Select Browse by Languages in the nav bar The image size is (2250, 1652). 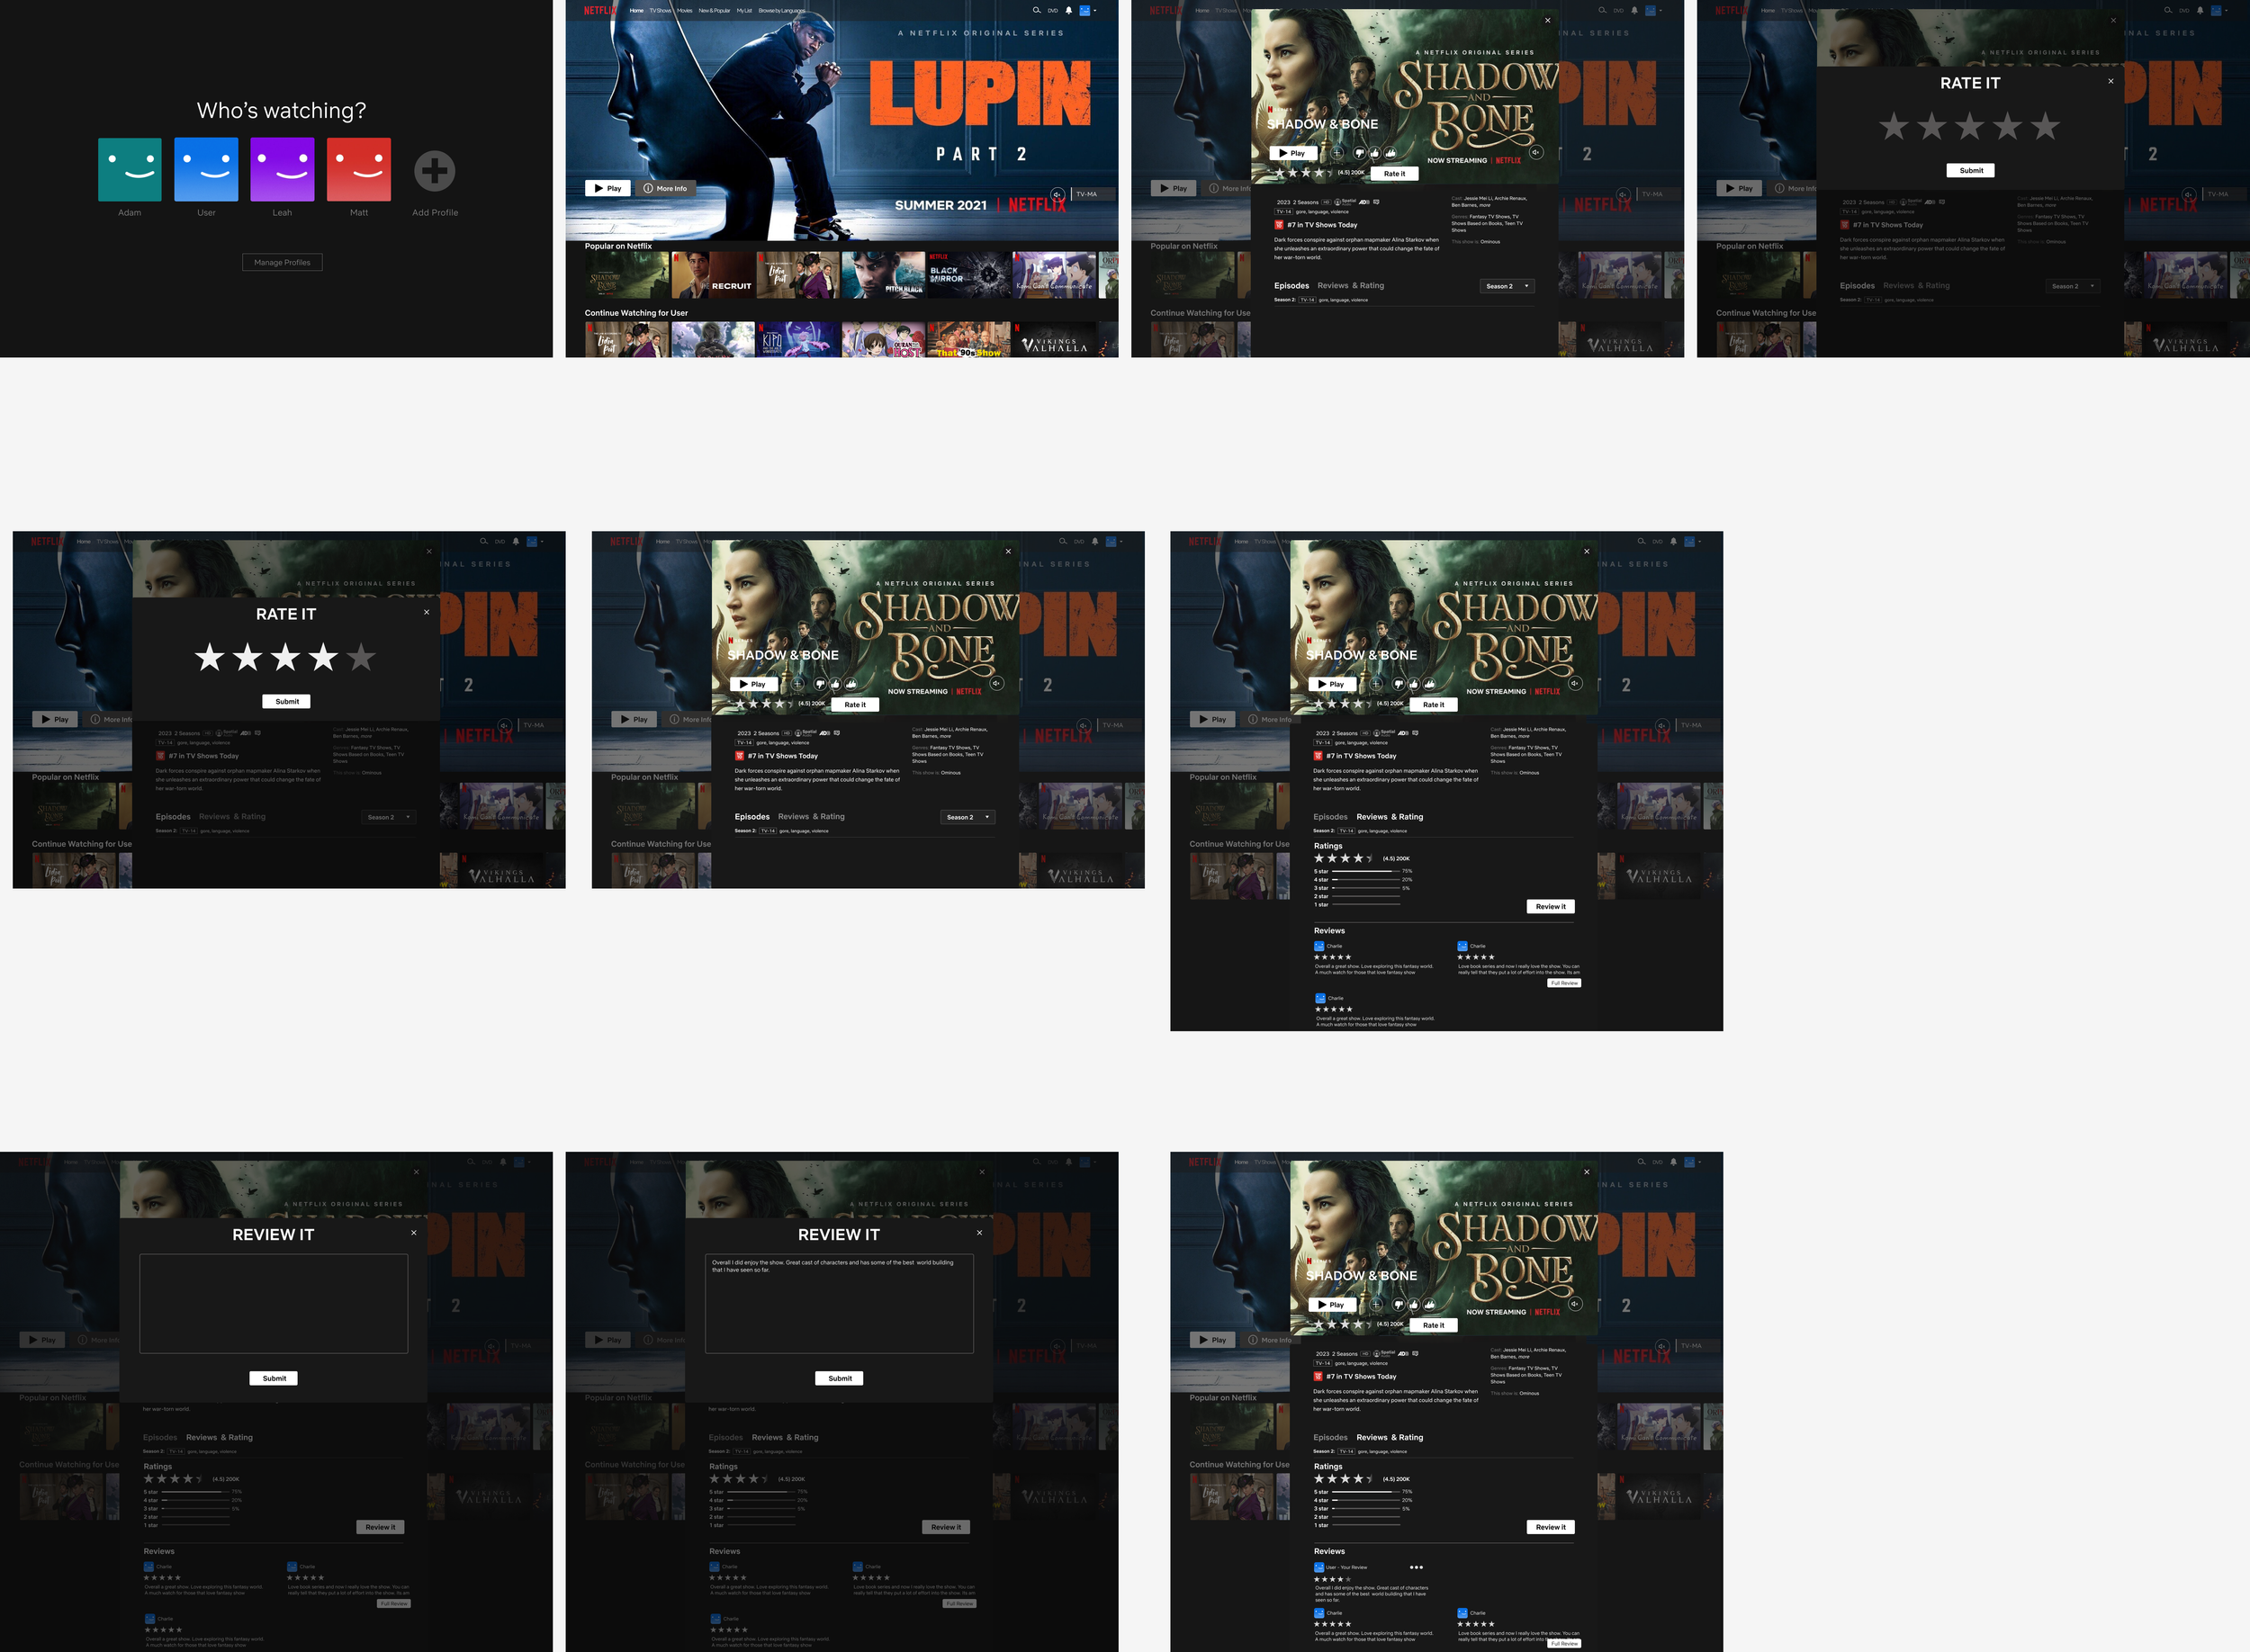click(781, 10)
